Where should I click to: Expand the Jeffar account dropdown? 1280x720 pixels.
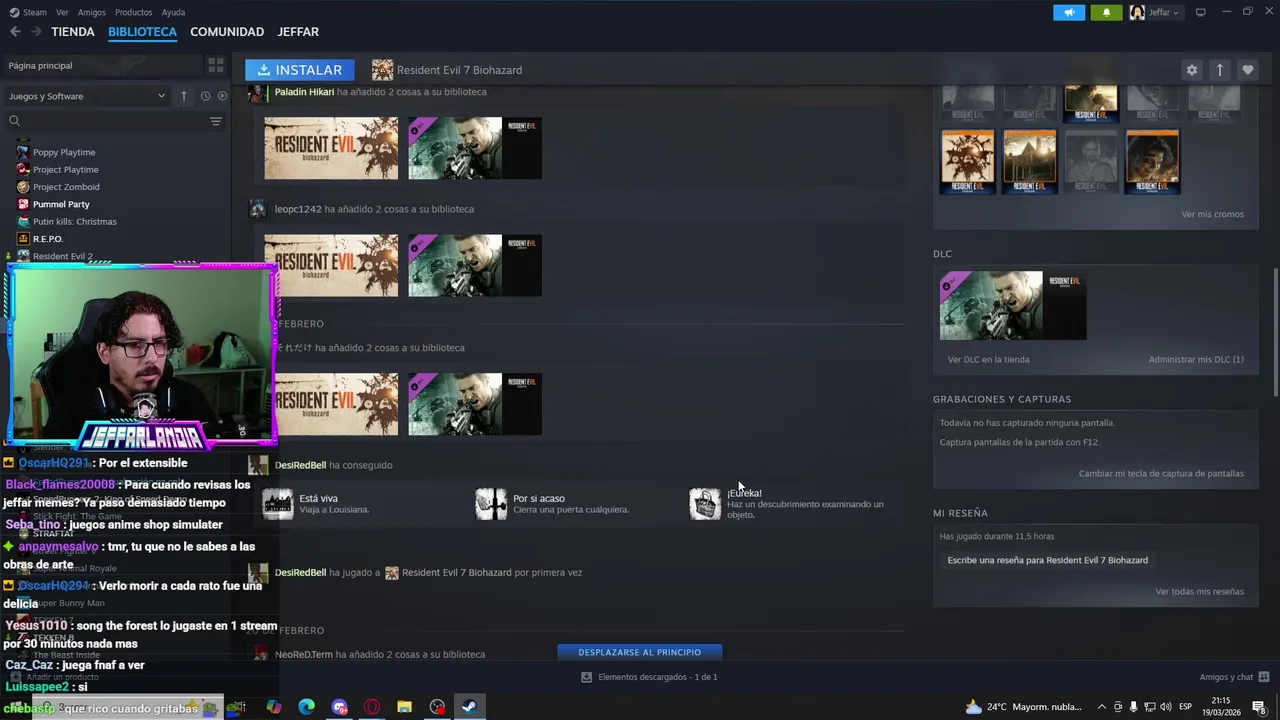click(1155, 12)
